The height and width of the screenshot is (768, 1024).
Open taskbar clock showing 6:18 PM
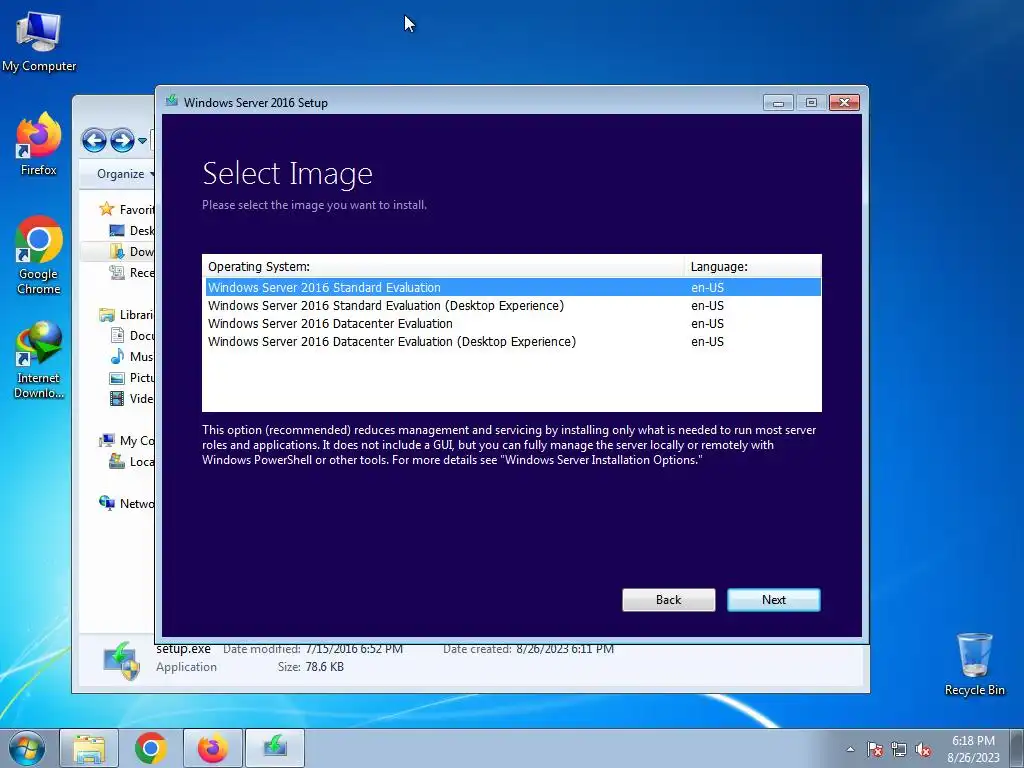pyautogui.click(x=973, y=749)
